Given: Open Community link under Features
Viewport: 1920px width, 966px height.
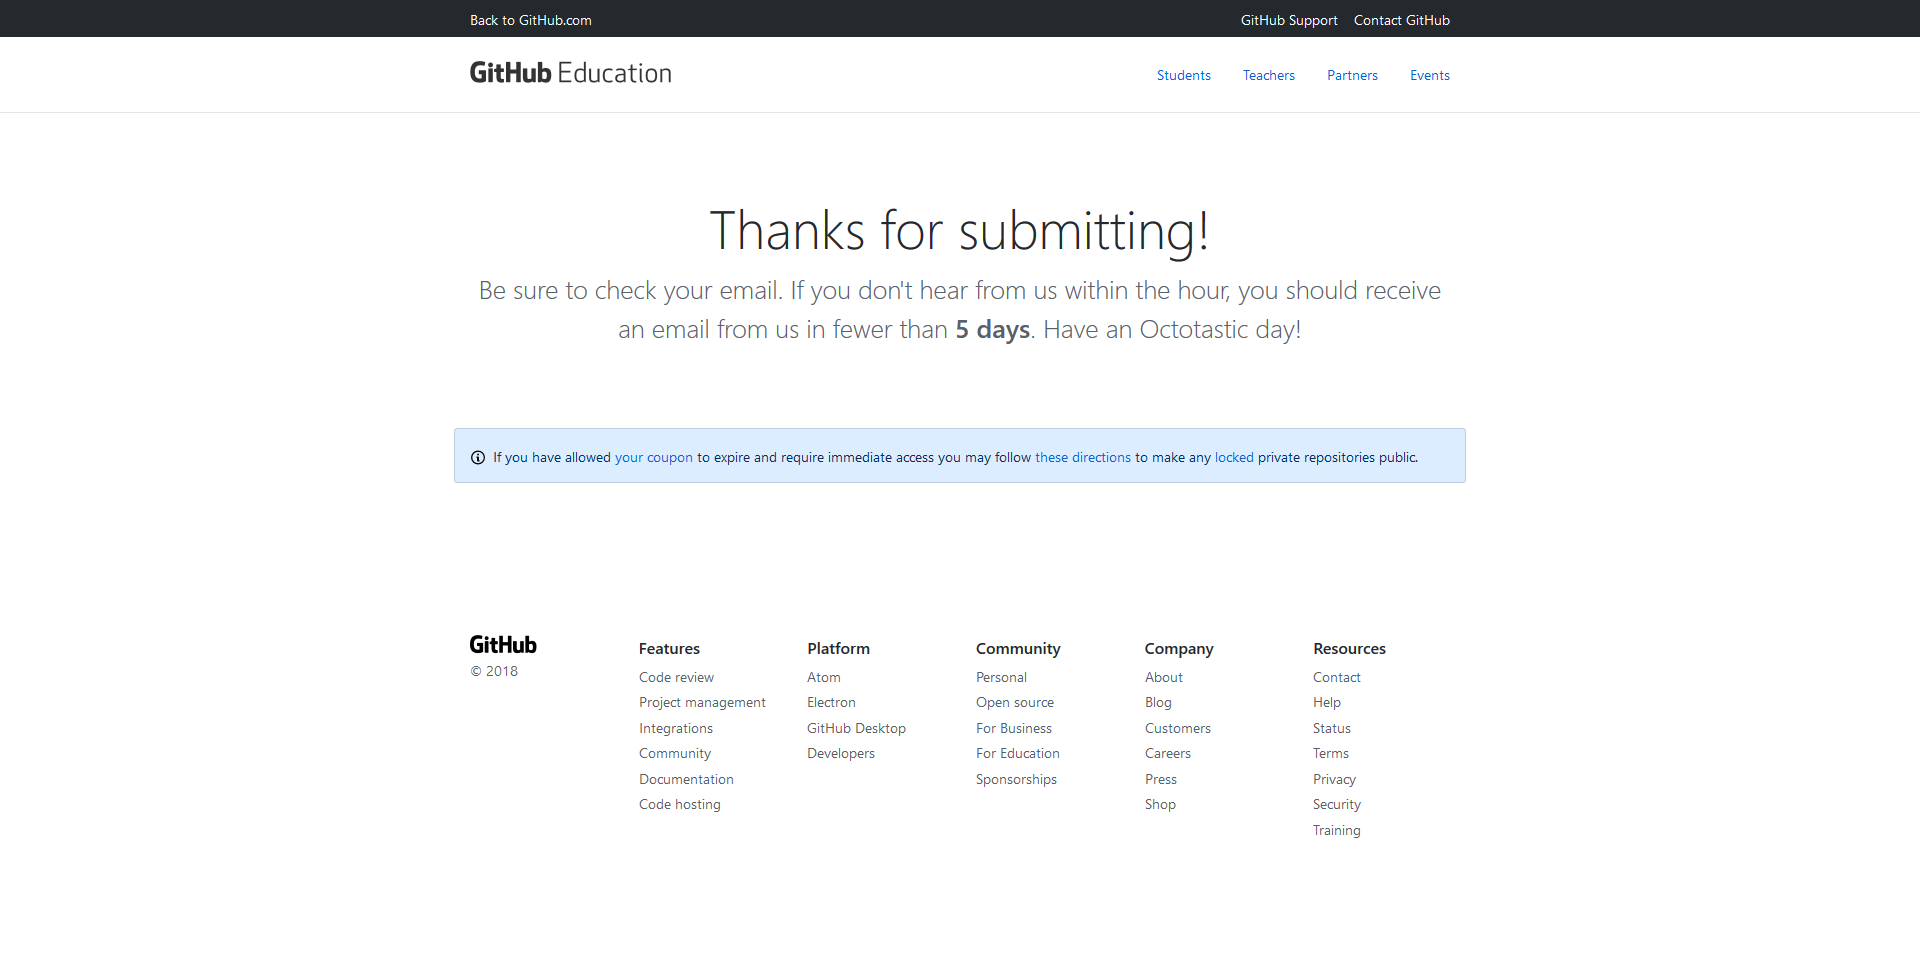Looking at the screenshot, I should pos(675,753).
